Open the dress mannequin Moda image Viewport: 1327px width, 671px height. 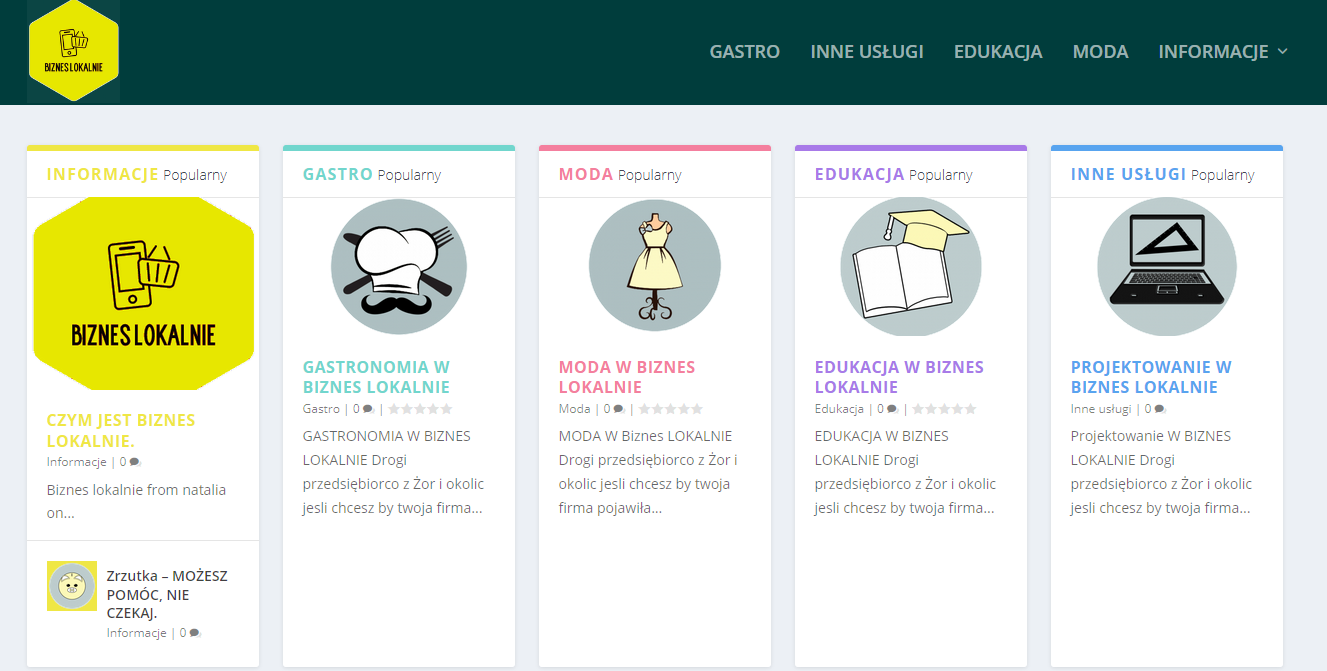[x=655, y=264]
